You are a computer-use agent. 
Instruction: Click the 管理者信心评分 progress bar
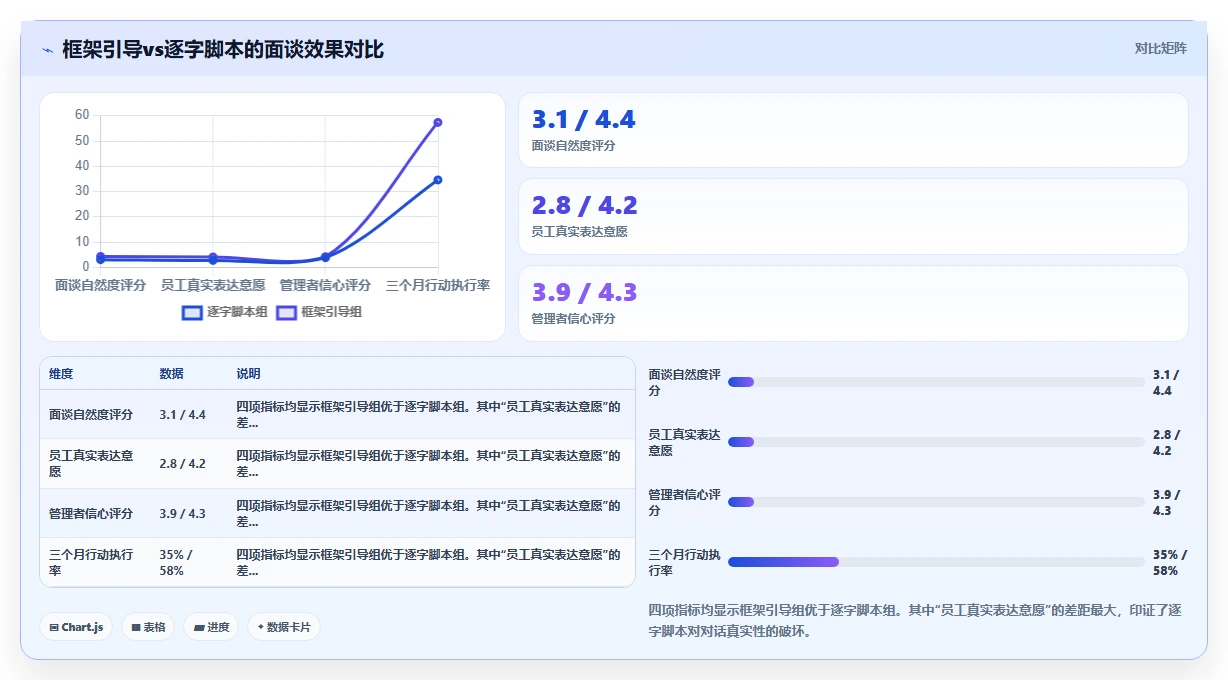[x=936, y=502]
